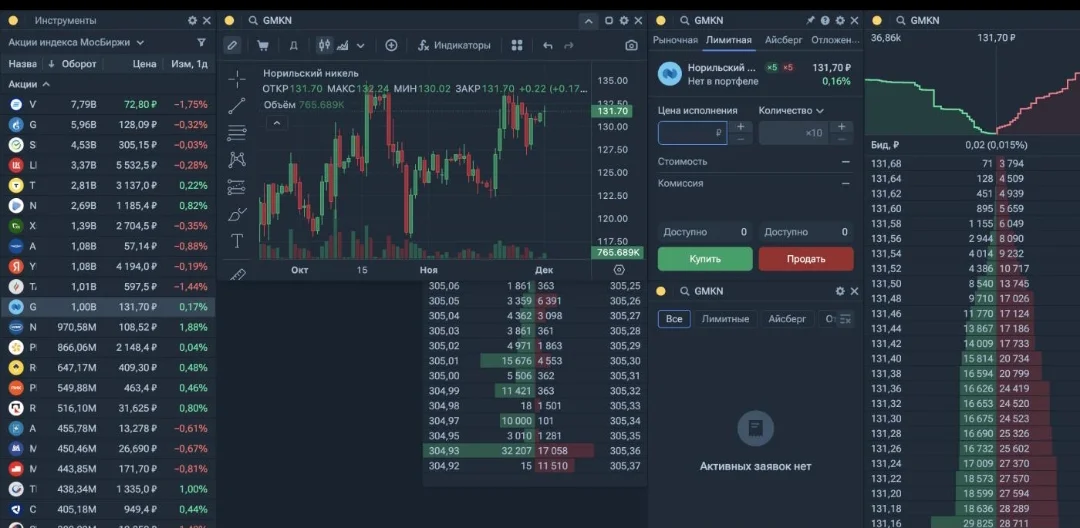The image size is (1080, 528).
Task: Select the 'Айсберг' filter in the orders widget
Action: 787,319
